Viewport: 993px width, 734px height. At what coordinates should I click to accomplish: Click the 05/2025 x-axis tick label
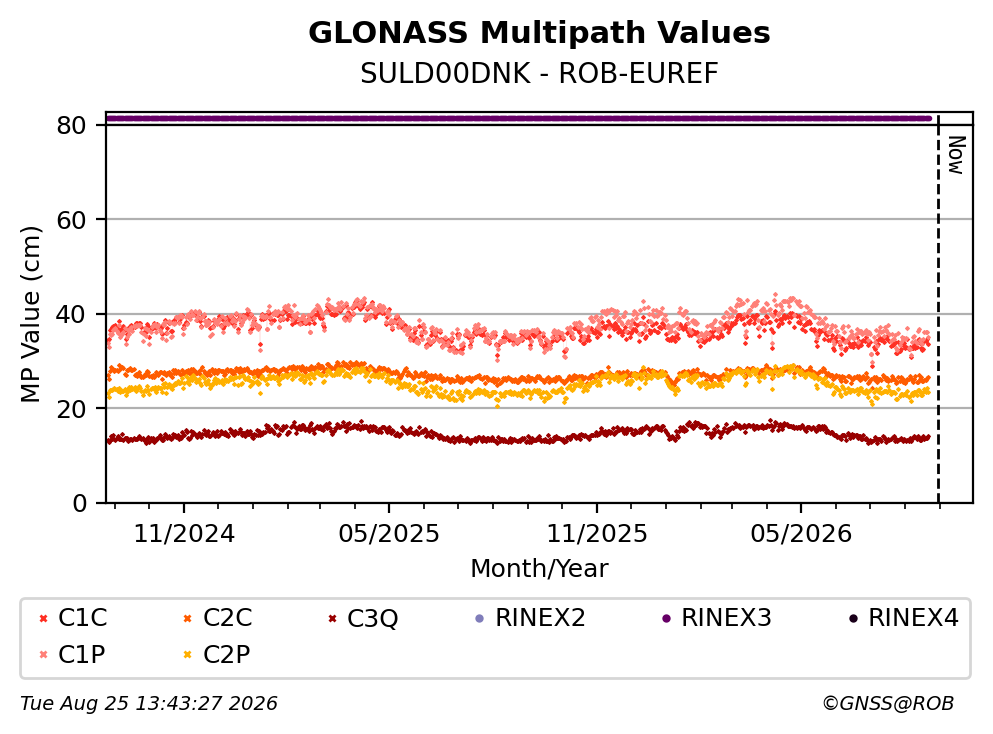389,534
